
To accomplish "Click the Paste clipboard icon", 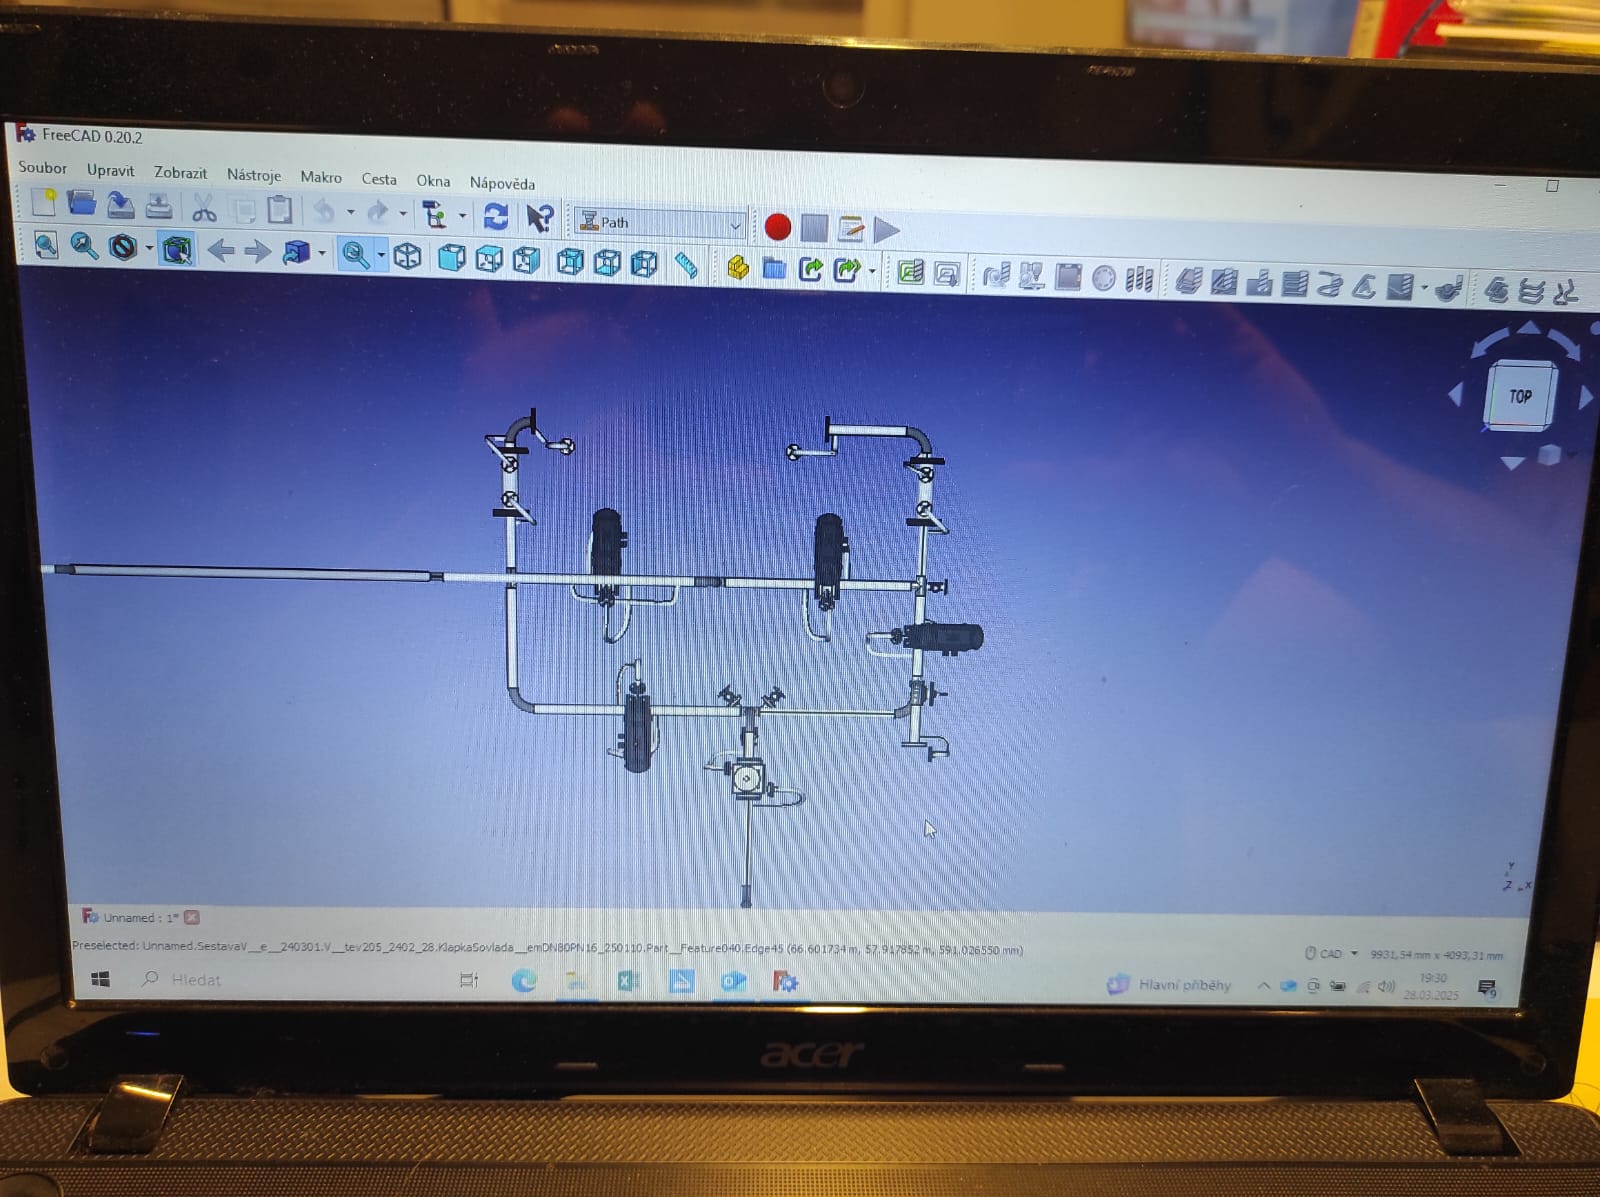I will (280, 210).
